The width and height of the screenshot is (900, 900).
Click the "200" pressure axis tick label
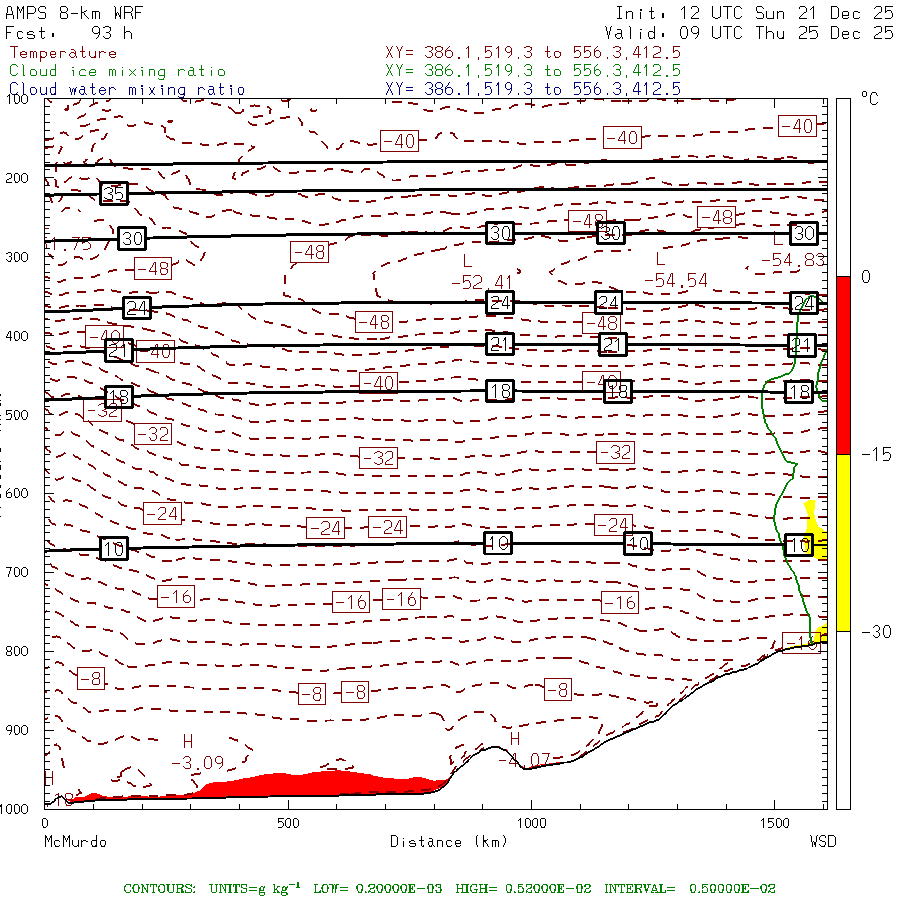(x=17, y=178)
